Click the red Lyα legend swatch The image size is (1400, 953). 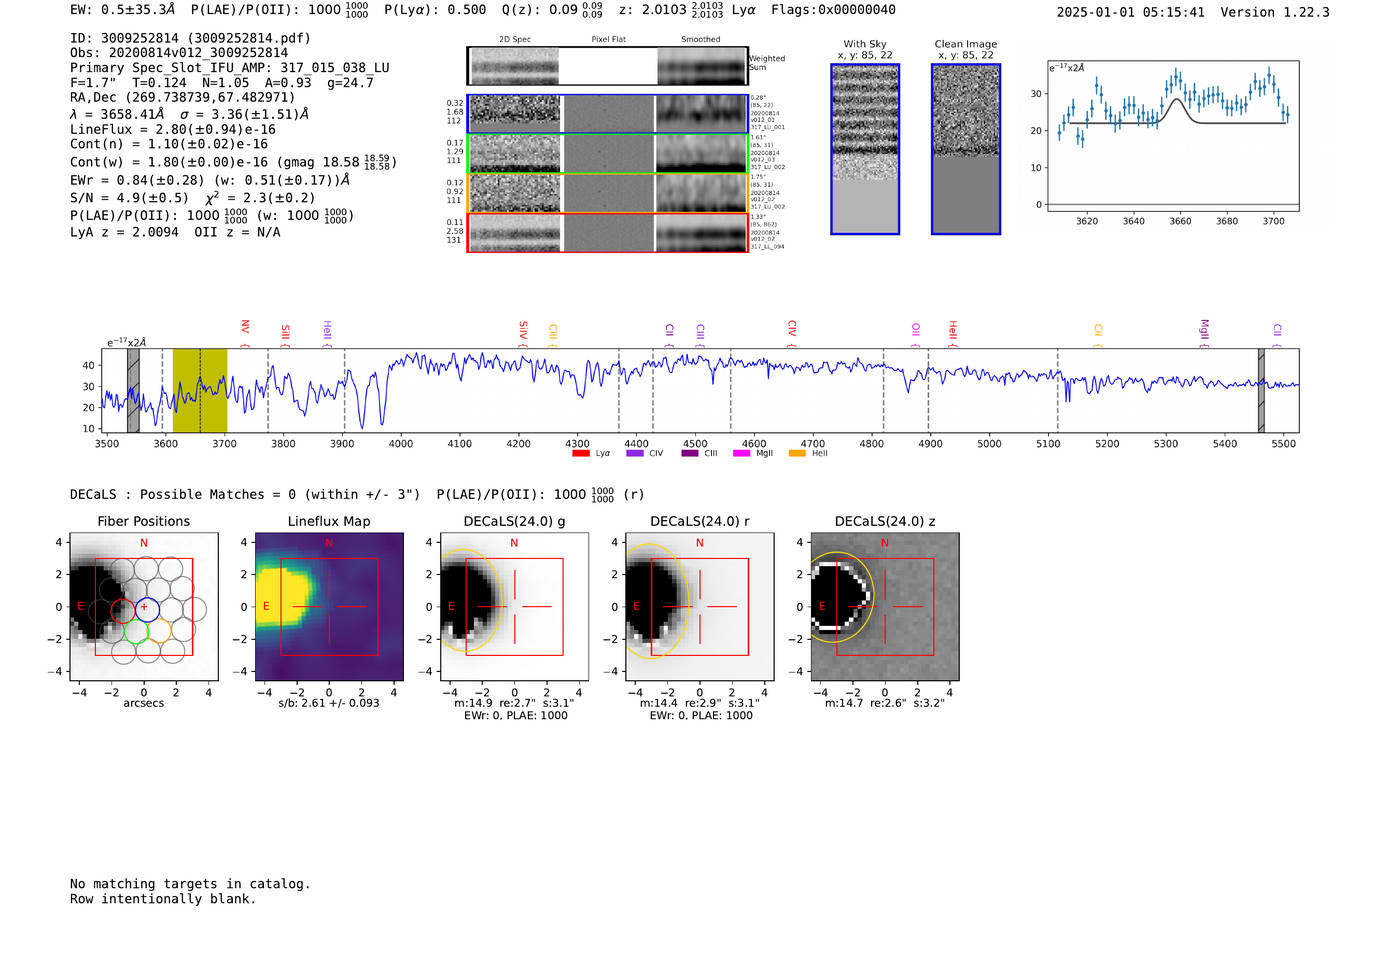[x=581, y=453]
